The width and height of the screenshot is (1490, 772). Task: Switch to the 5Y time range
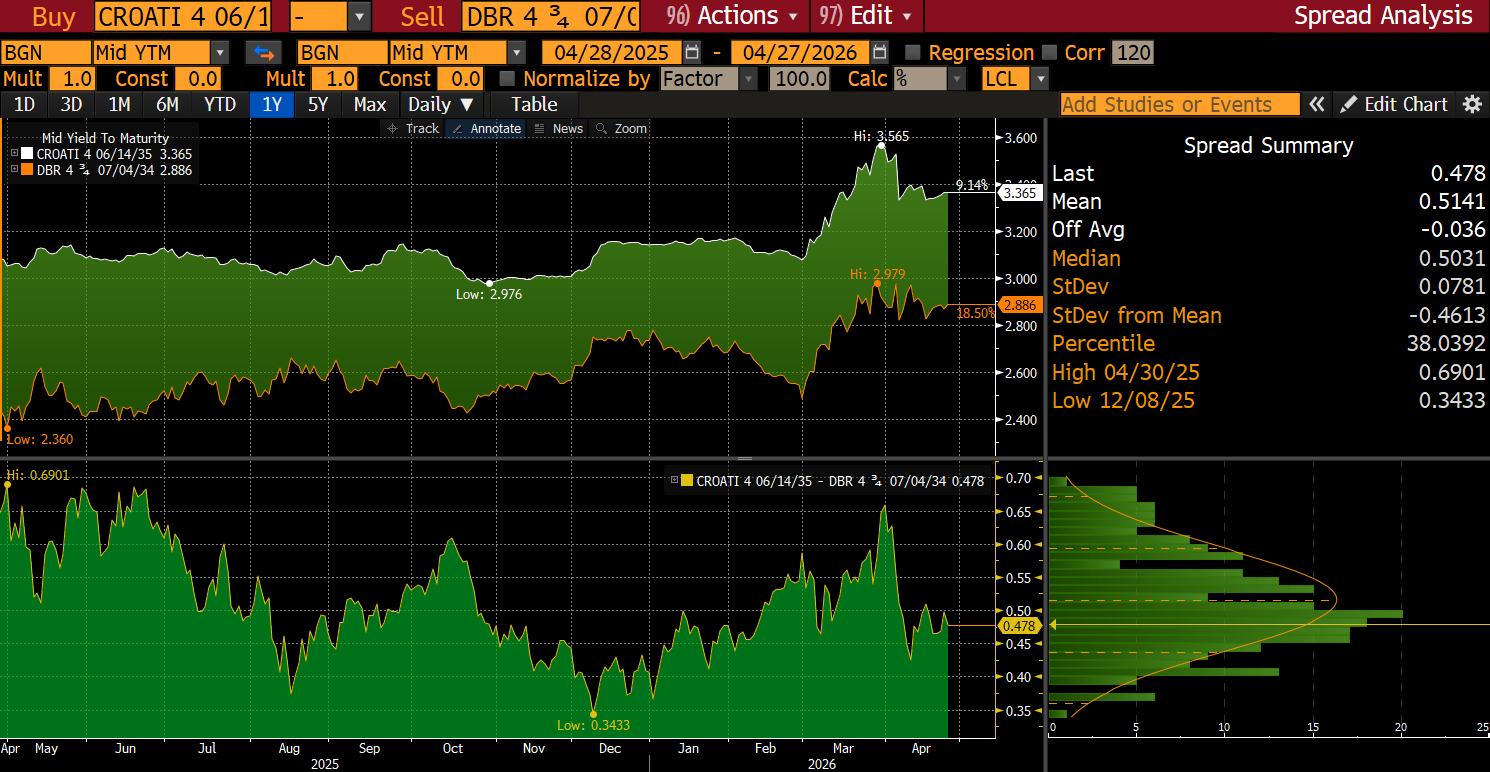coord(317,104)
